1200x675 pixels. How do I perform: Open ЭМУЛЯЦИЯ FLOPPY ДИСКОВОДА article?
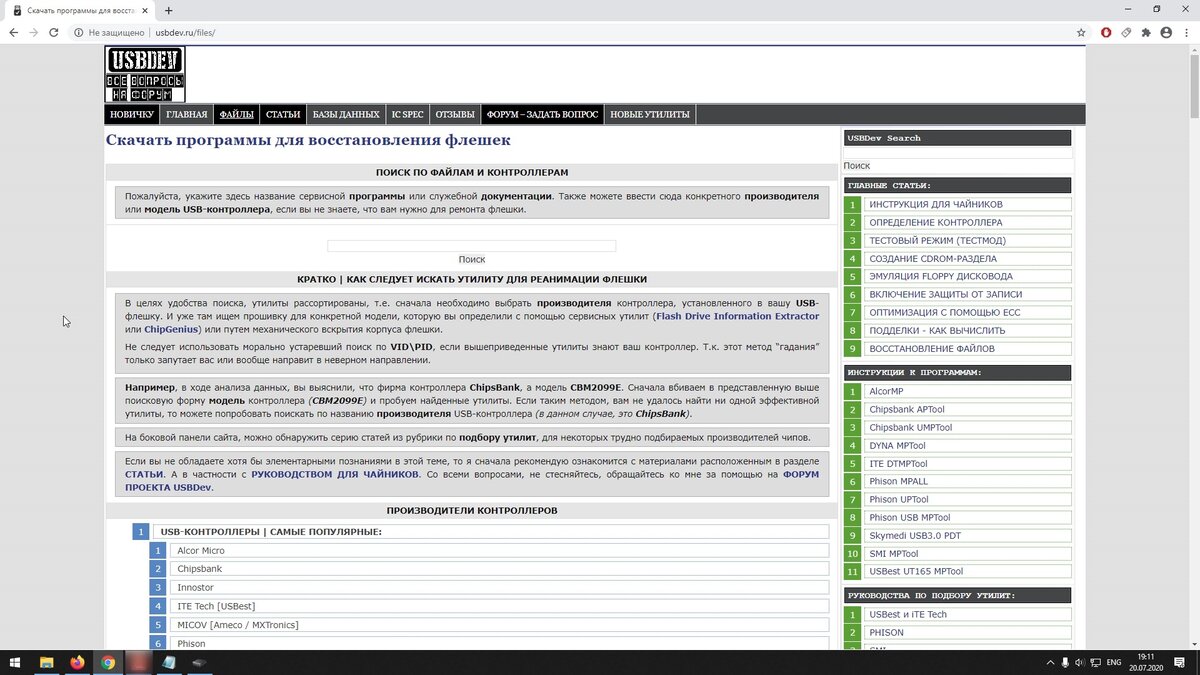click(967, 276)
